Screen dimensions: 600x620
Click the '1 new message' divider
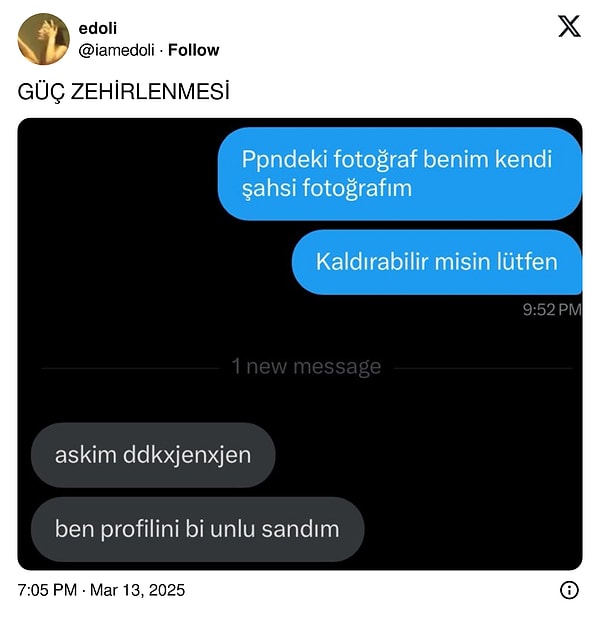pos(306,367)
